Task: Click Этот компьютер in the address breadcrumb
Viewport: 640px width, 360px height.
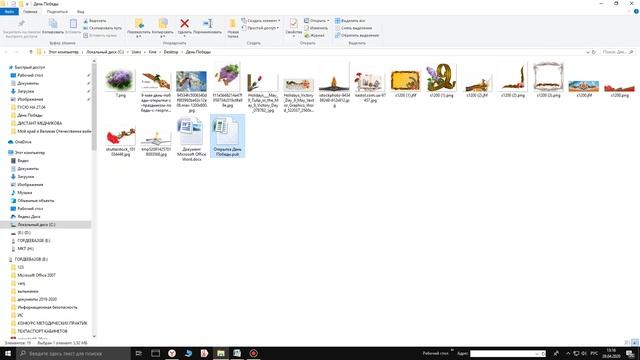Action: click(x=63, y=52)
